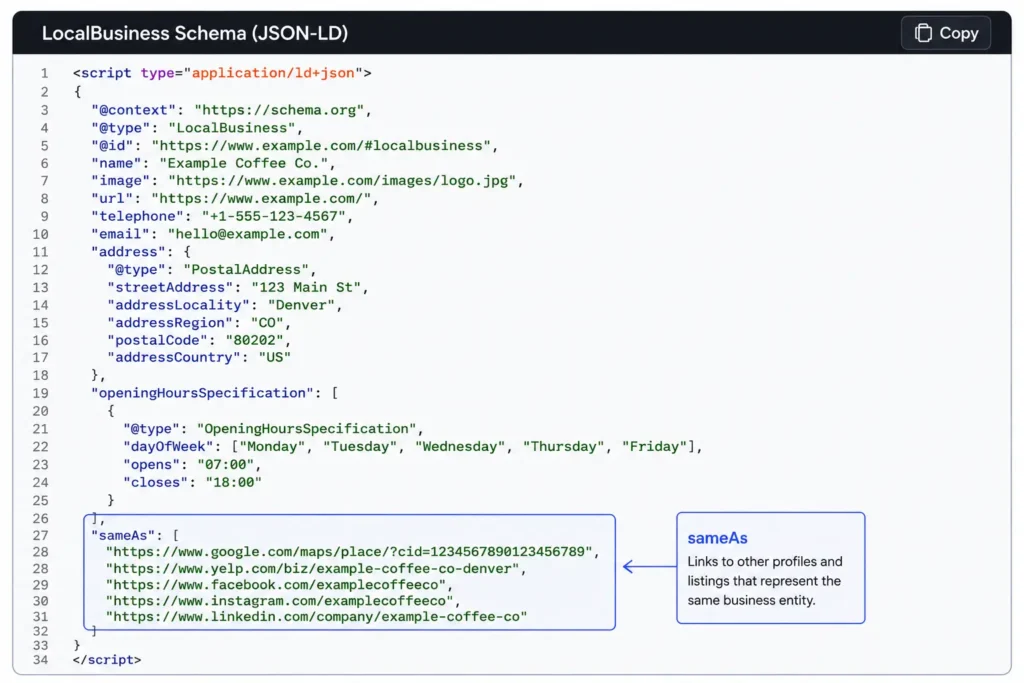1024x683 pixels.
Task: Click the "https://www.example.com/" url value
Action: click(x=261, y=199)
